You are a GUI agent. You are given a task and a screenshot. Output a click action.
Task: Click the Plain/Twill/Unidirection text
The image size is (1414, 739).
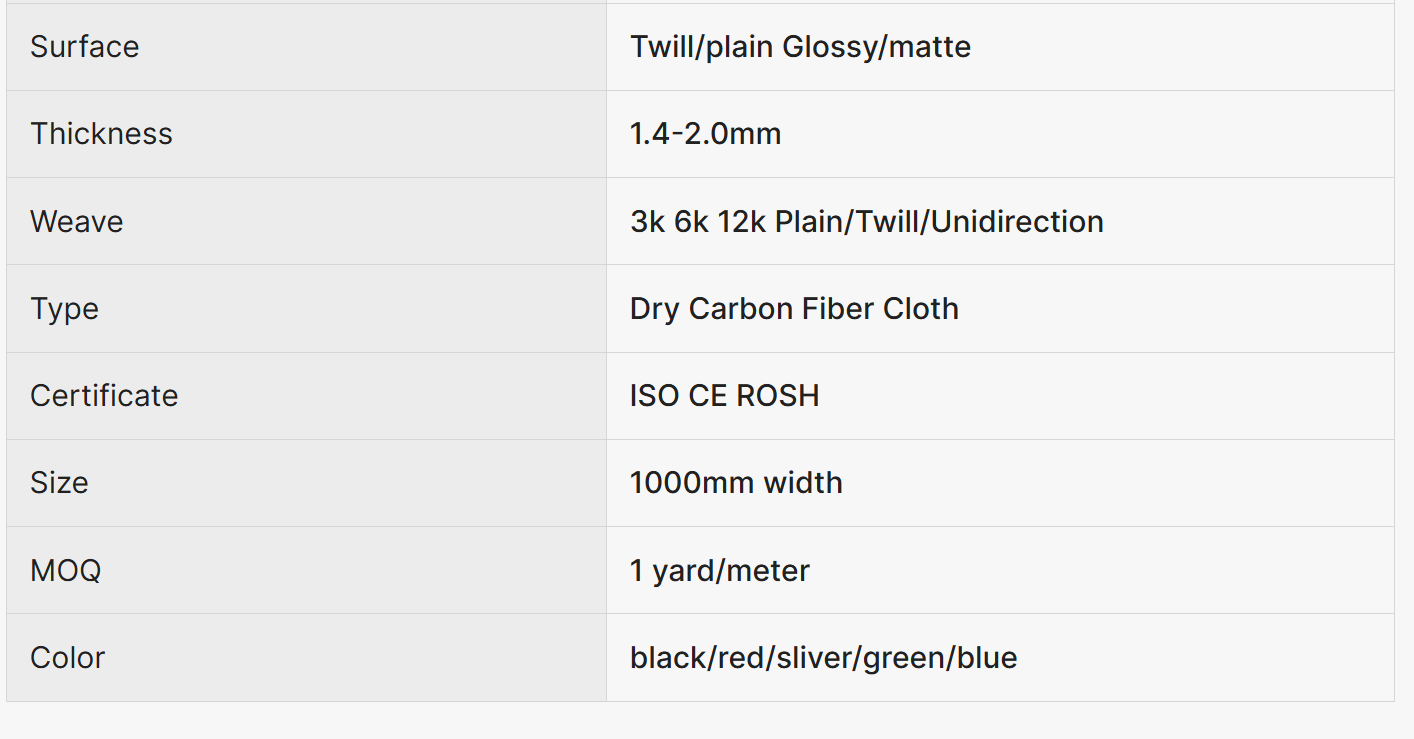(x=975, y=221)
